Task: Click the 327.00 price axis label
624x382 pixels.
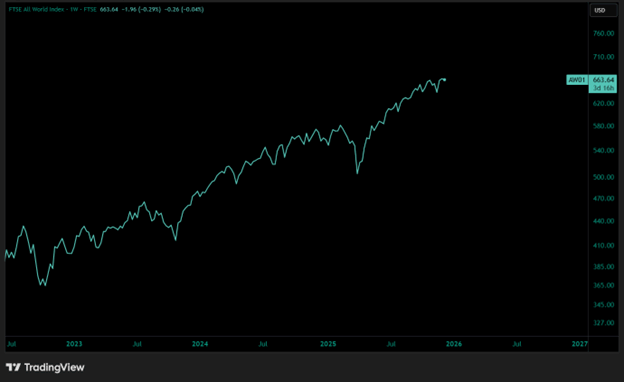Action: coord(603,323)
